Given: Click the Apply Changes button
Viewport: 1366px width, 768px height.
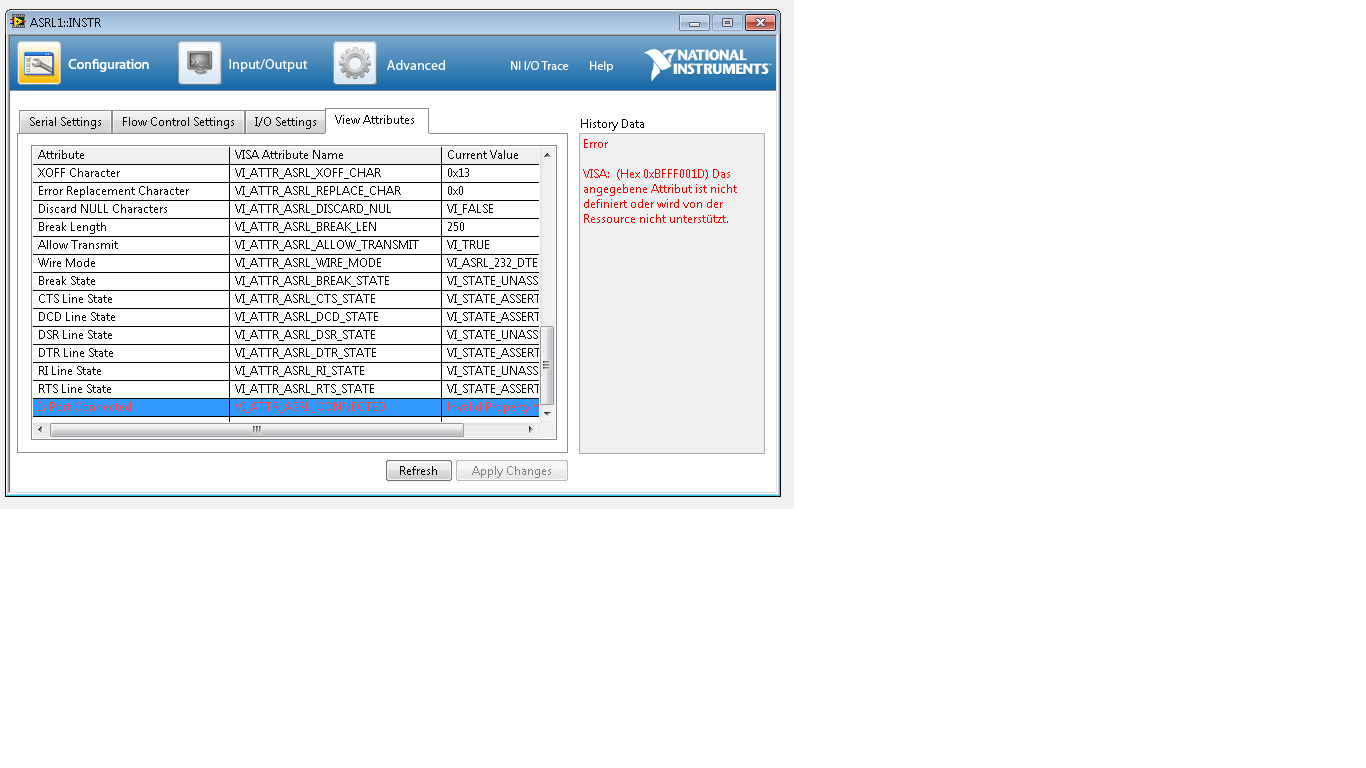Looking at the screenshot, I should 512,471.
